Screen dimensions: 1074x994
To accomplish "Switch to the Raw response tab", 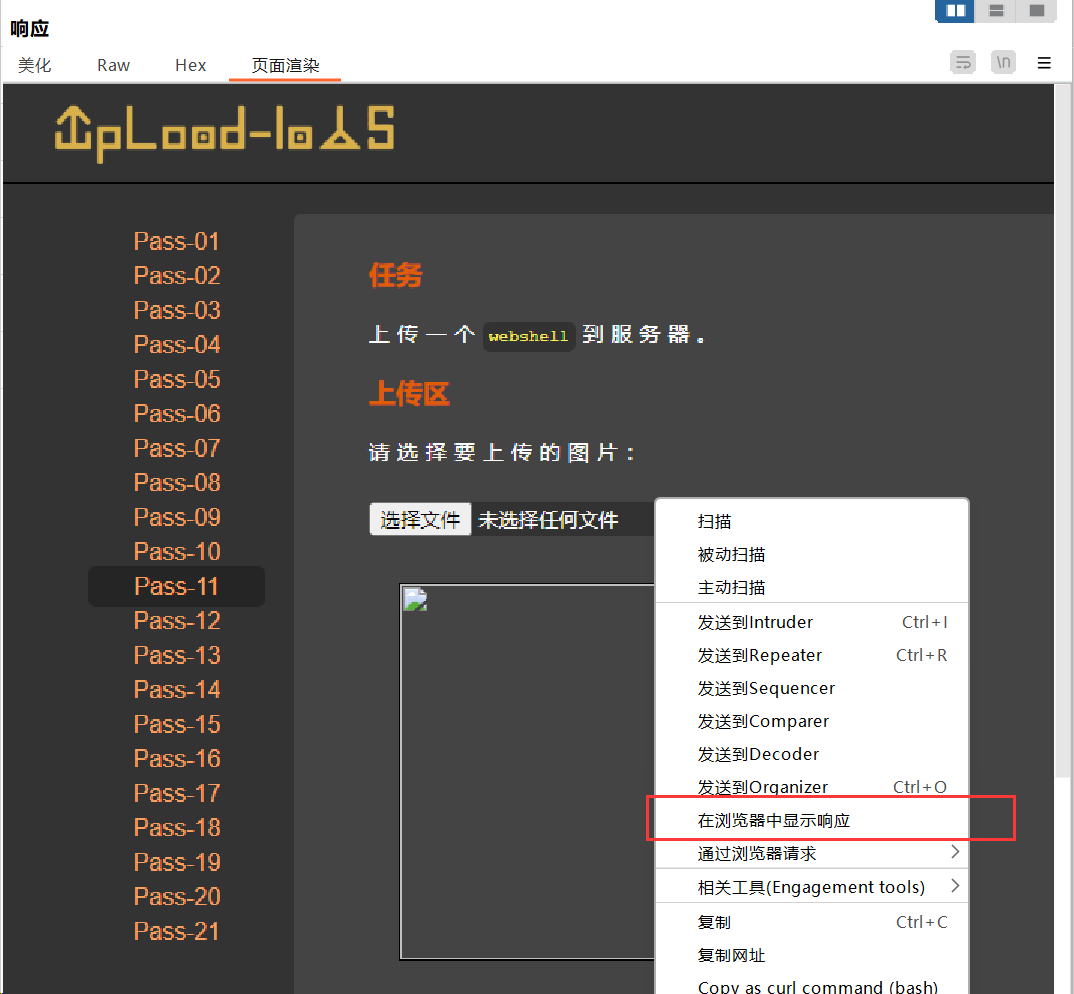I will (113, 65).
